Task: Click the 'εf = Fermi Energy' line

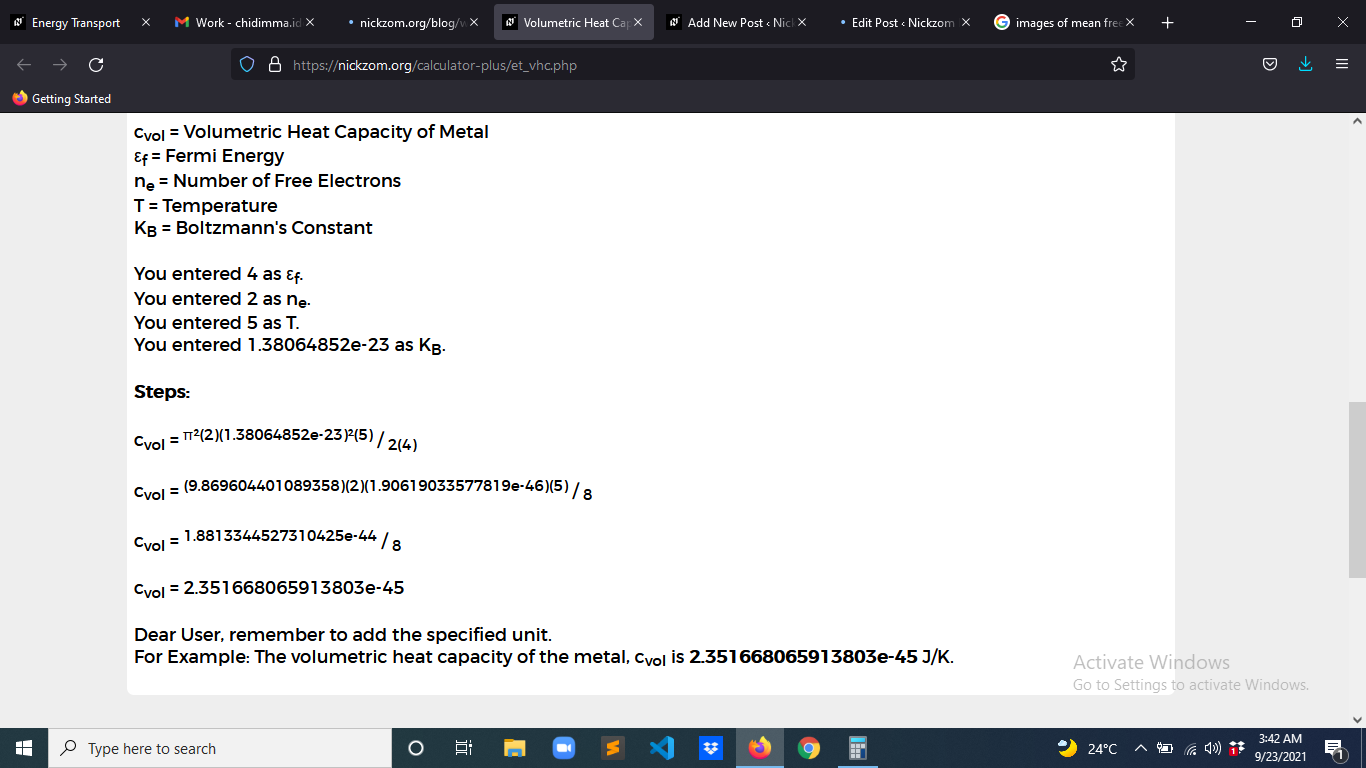Action: point(209,156)
